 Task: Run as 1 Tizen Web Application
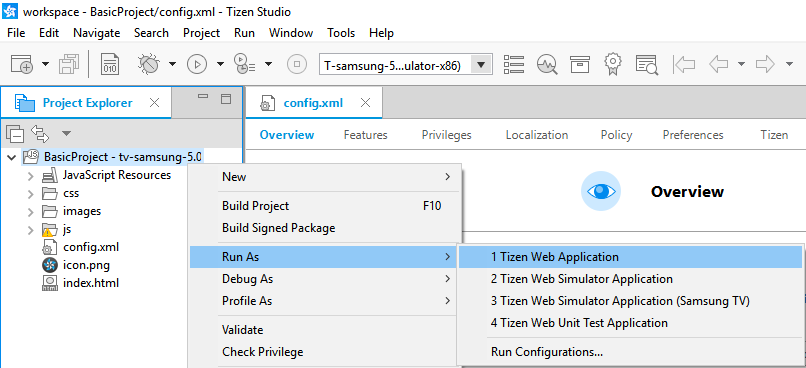(631, 257)
